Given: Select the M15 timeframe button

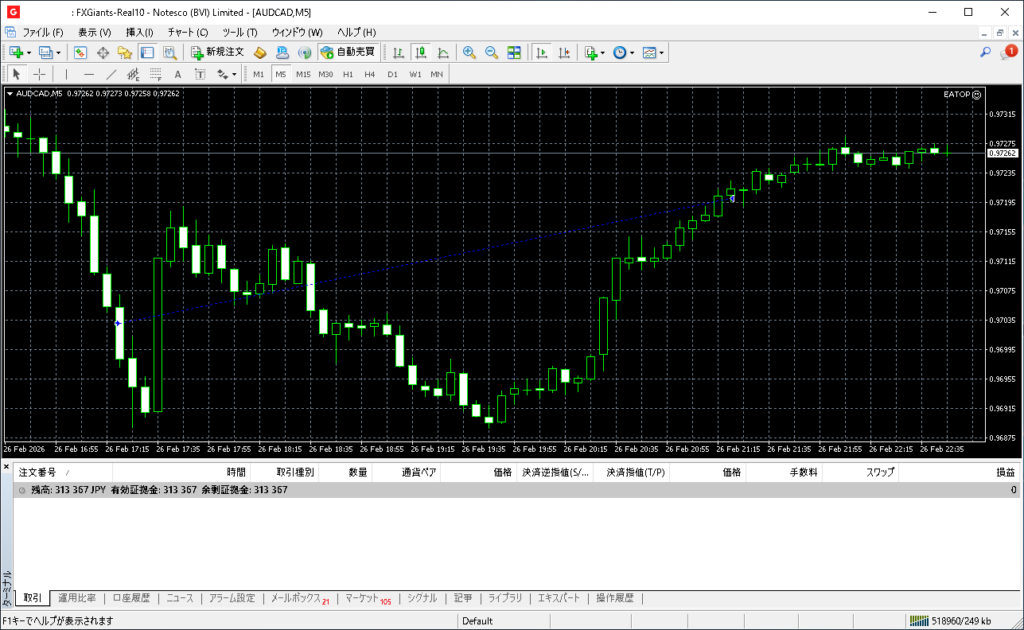Looking at the screenshot, I should 303,74.
